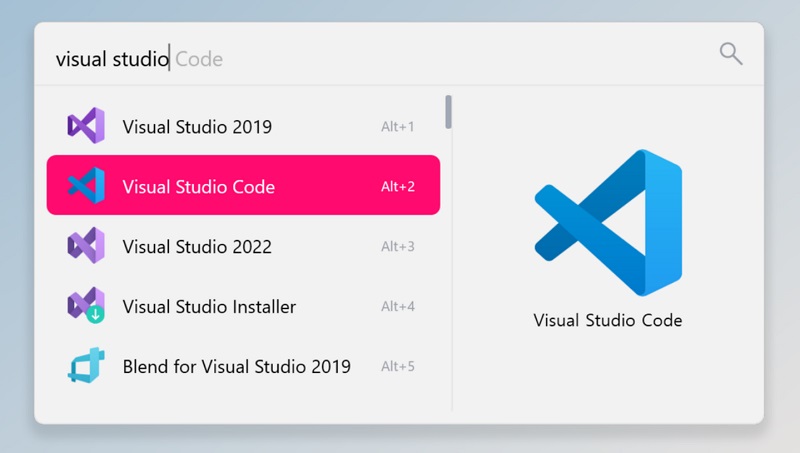Viewport: 800px width, 453px height.
Task: Open Visual Studio Installer entry
Action: (209, 307)
